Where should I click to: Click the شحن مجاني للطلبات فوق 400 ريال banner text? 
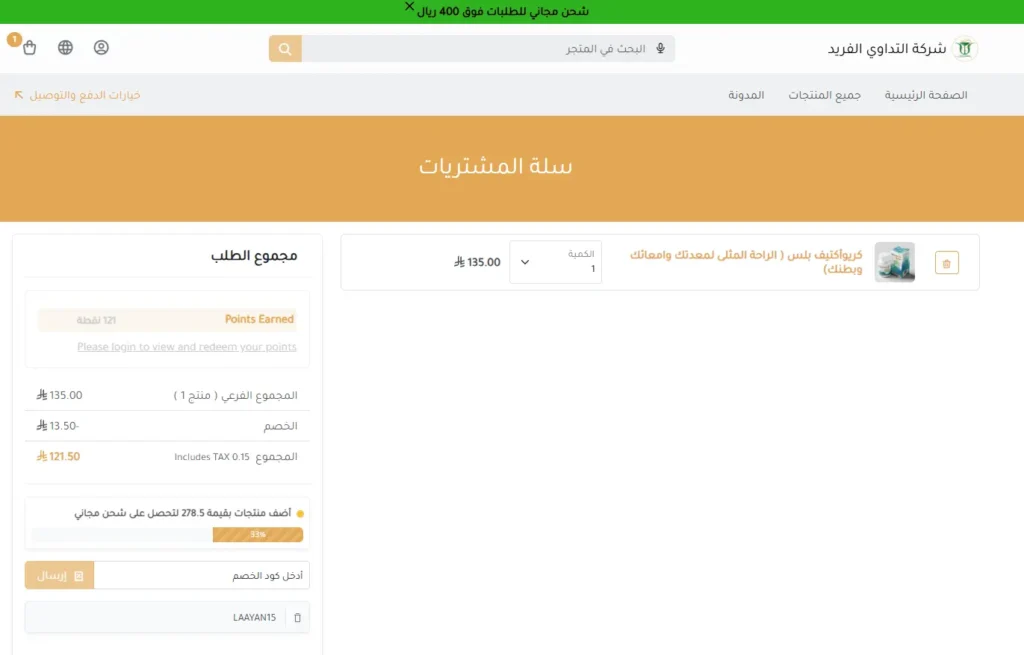tap(503, 12)
